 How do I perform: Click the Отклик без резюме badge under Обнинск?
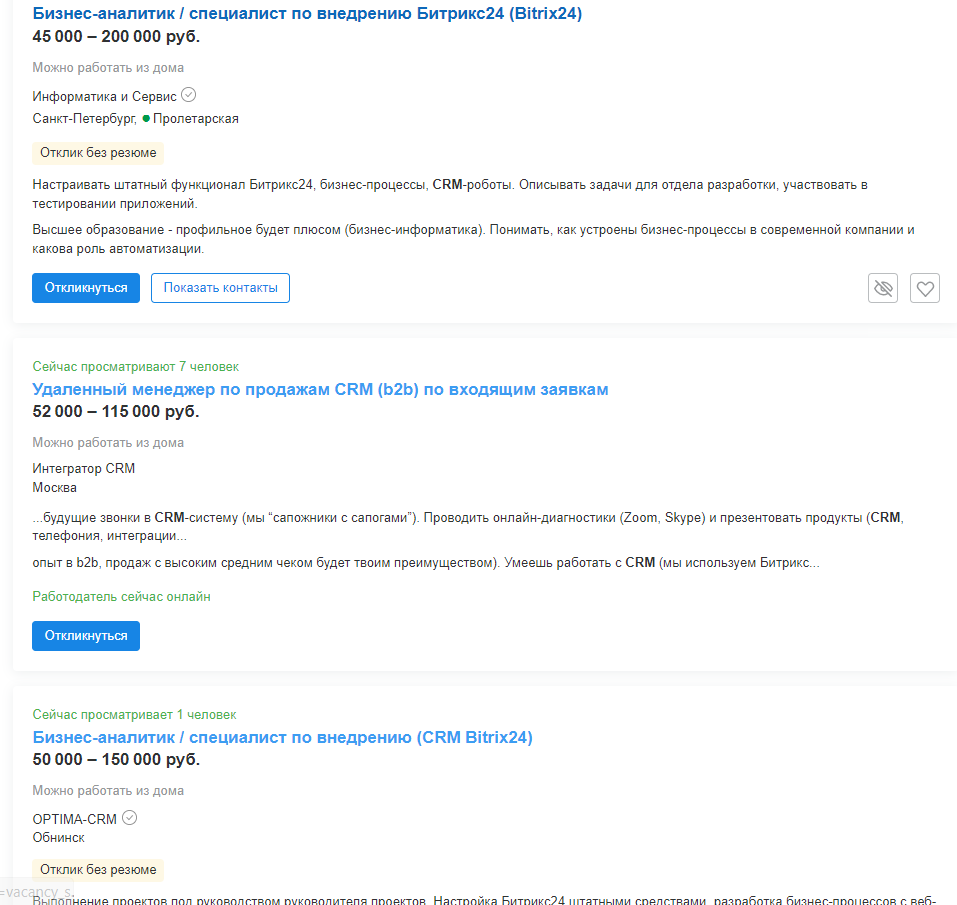[98, 870]
